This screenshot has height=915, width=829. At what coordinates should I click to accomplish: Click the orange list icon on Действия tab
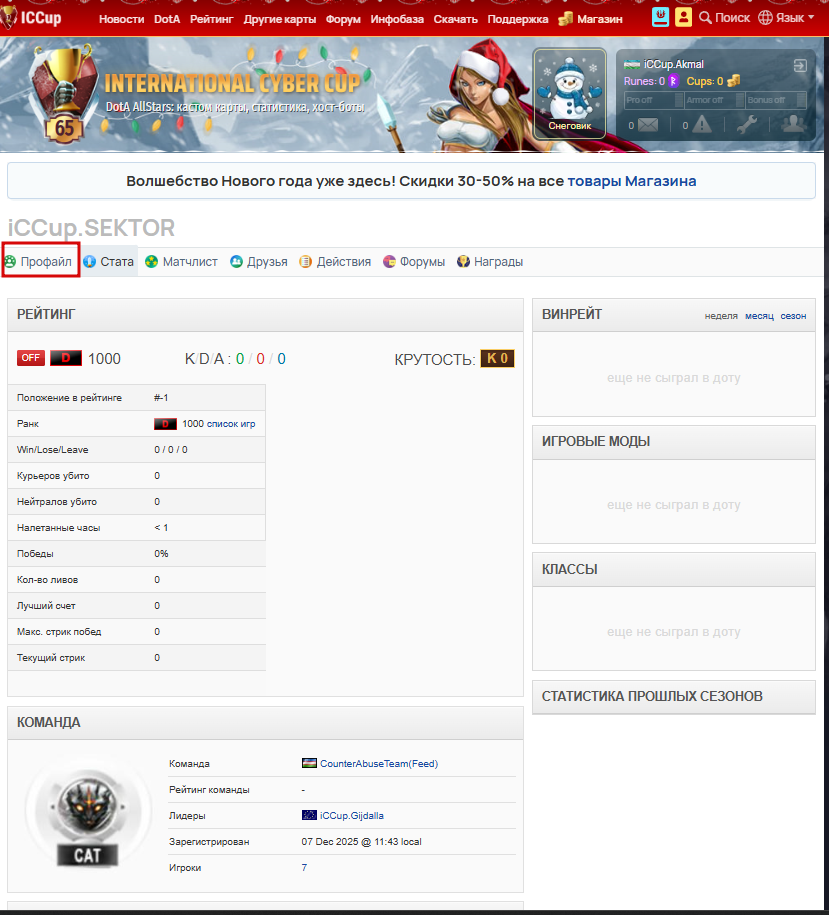click(306, 261)
